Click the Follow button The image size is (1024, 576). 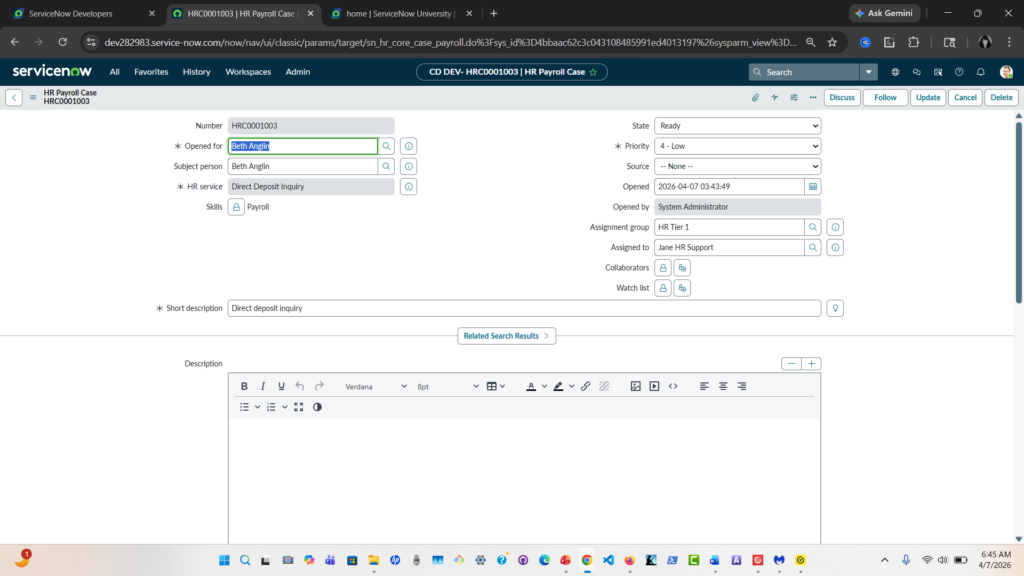coord(885,97)
